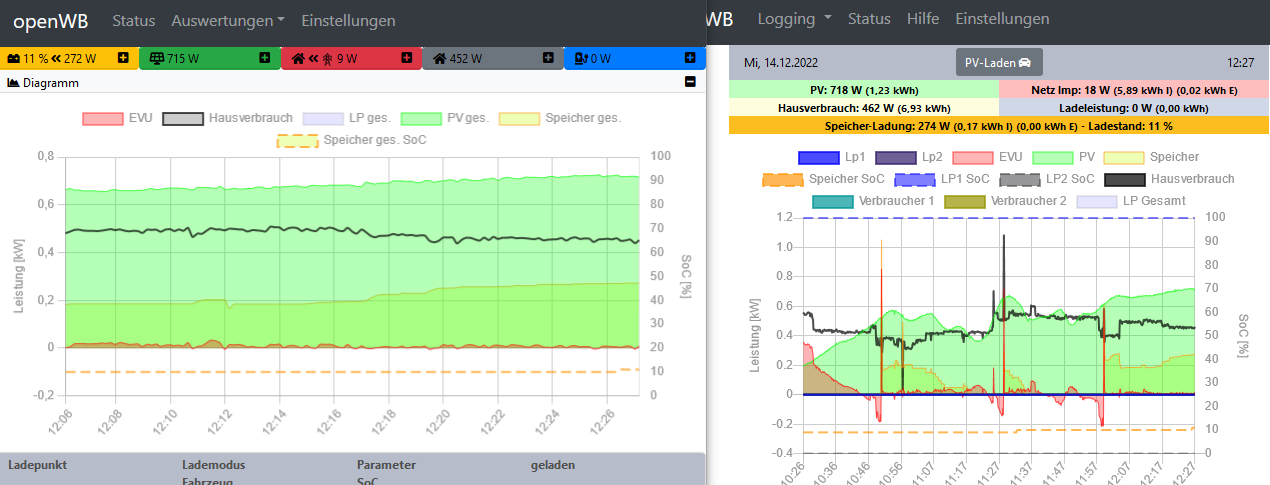Expand the yellow battery storage card
Screen dimensions: 1270x485
pyautogui.click(x=123, y=59)
